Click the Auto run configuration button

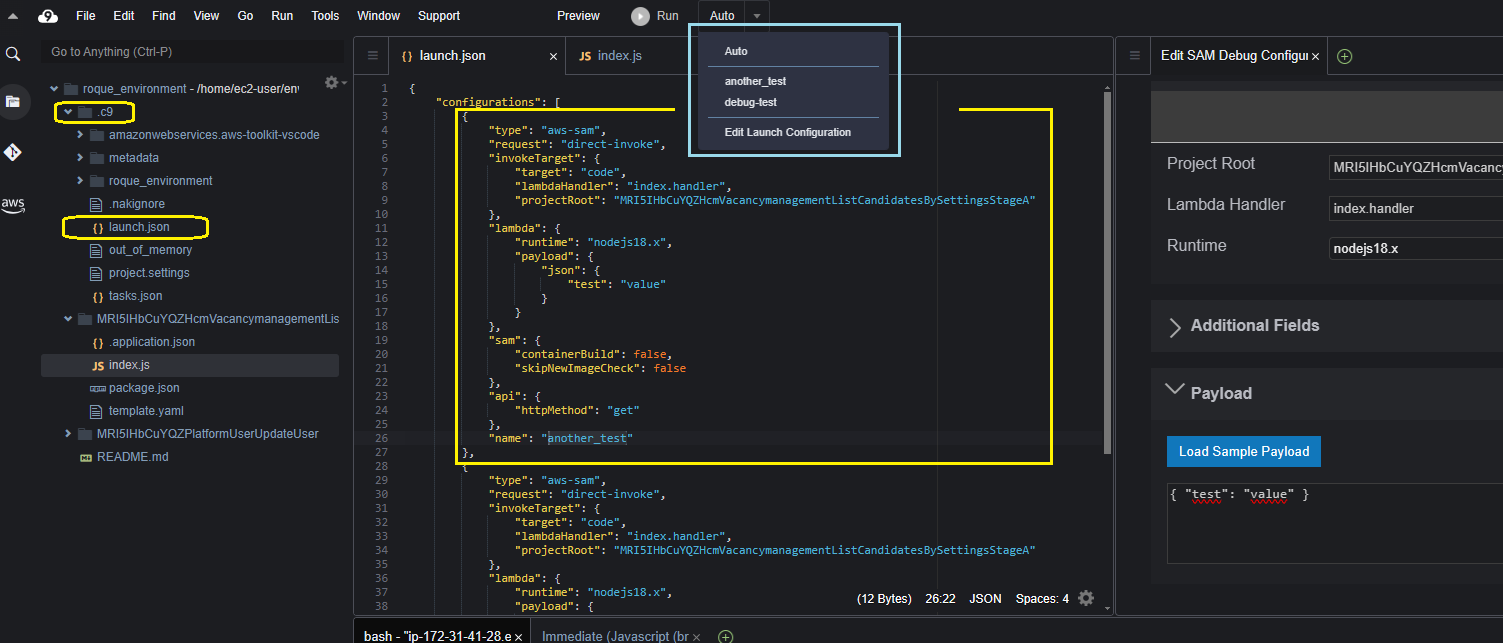(722, 16)
